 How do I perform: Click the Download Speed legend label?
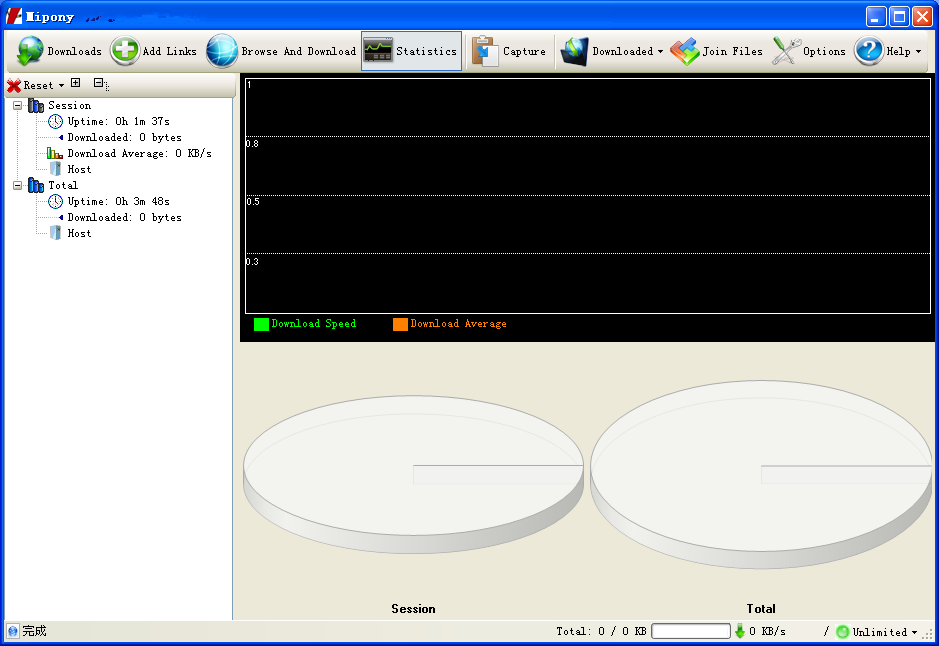314,324
